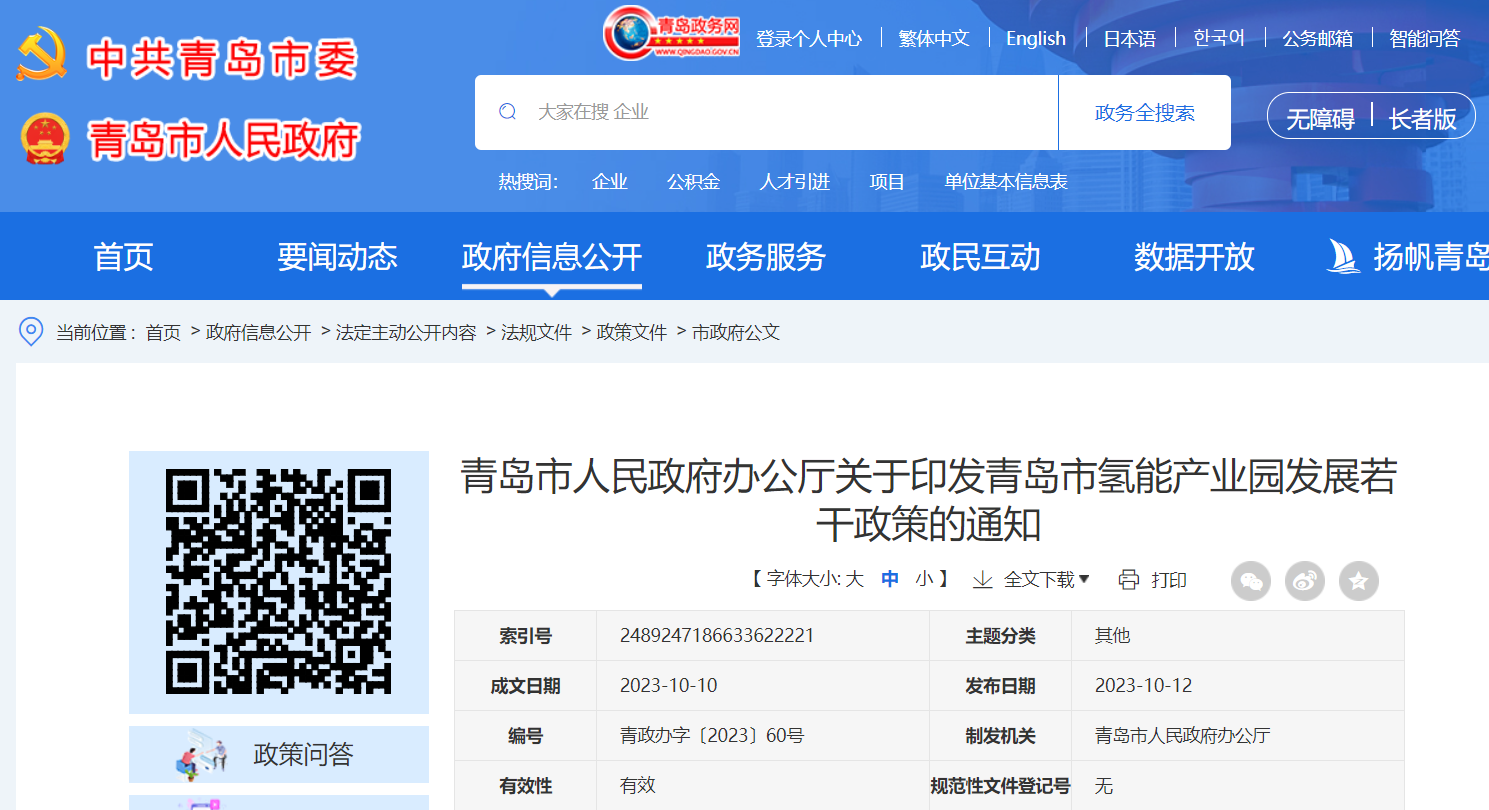Click 成文日期 value 2023-10-10
The width and height of the screenshot is (1489, 810).
click(x=669, y=686)
